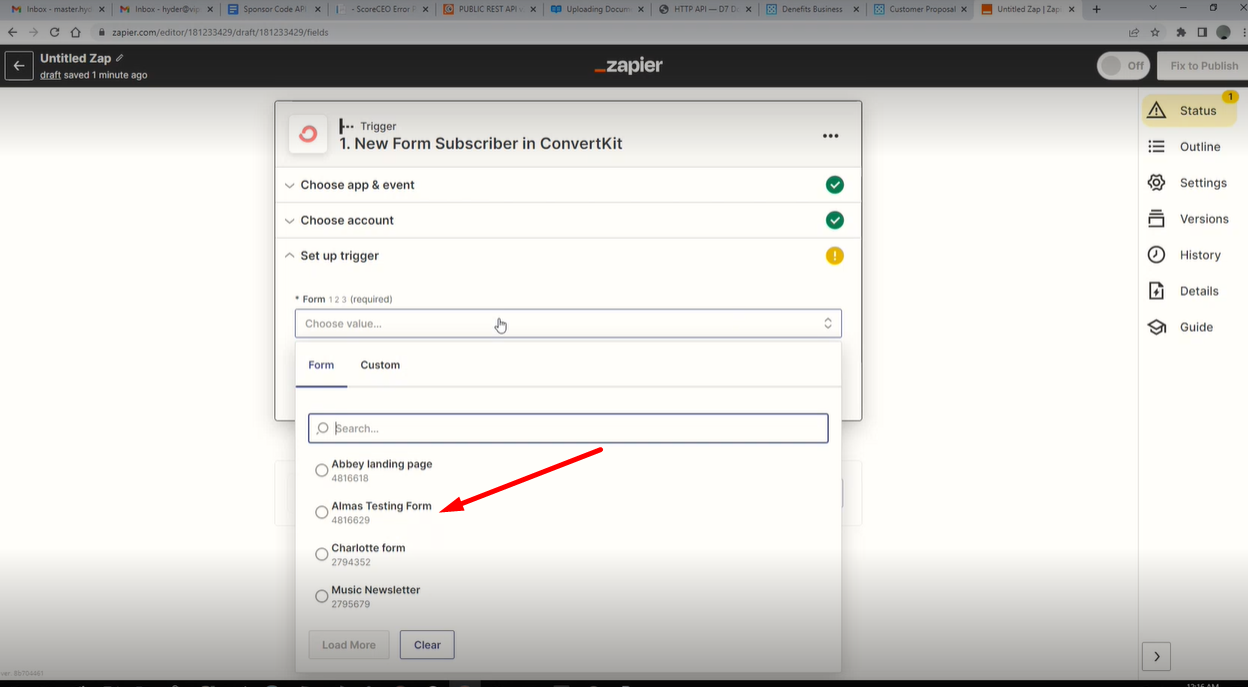Click green checkmark beside Choose account

(835, 220)
